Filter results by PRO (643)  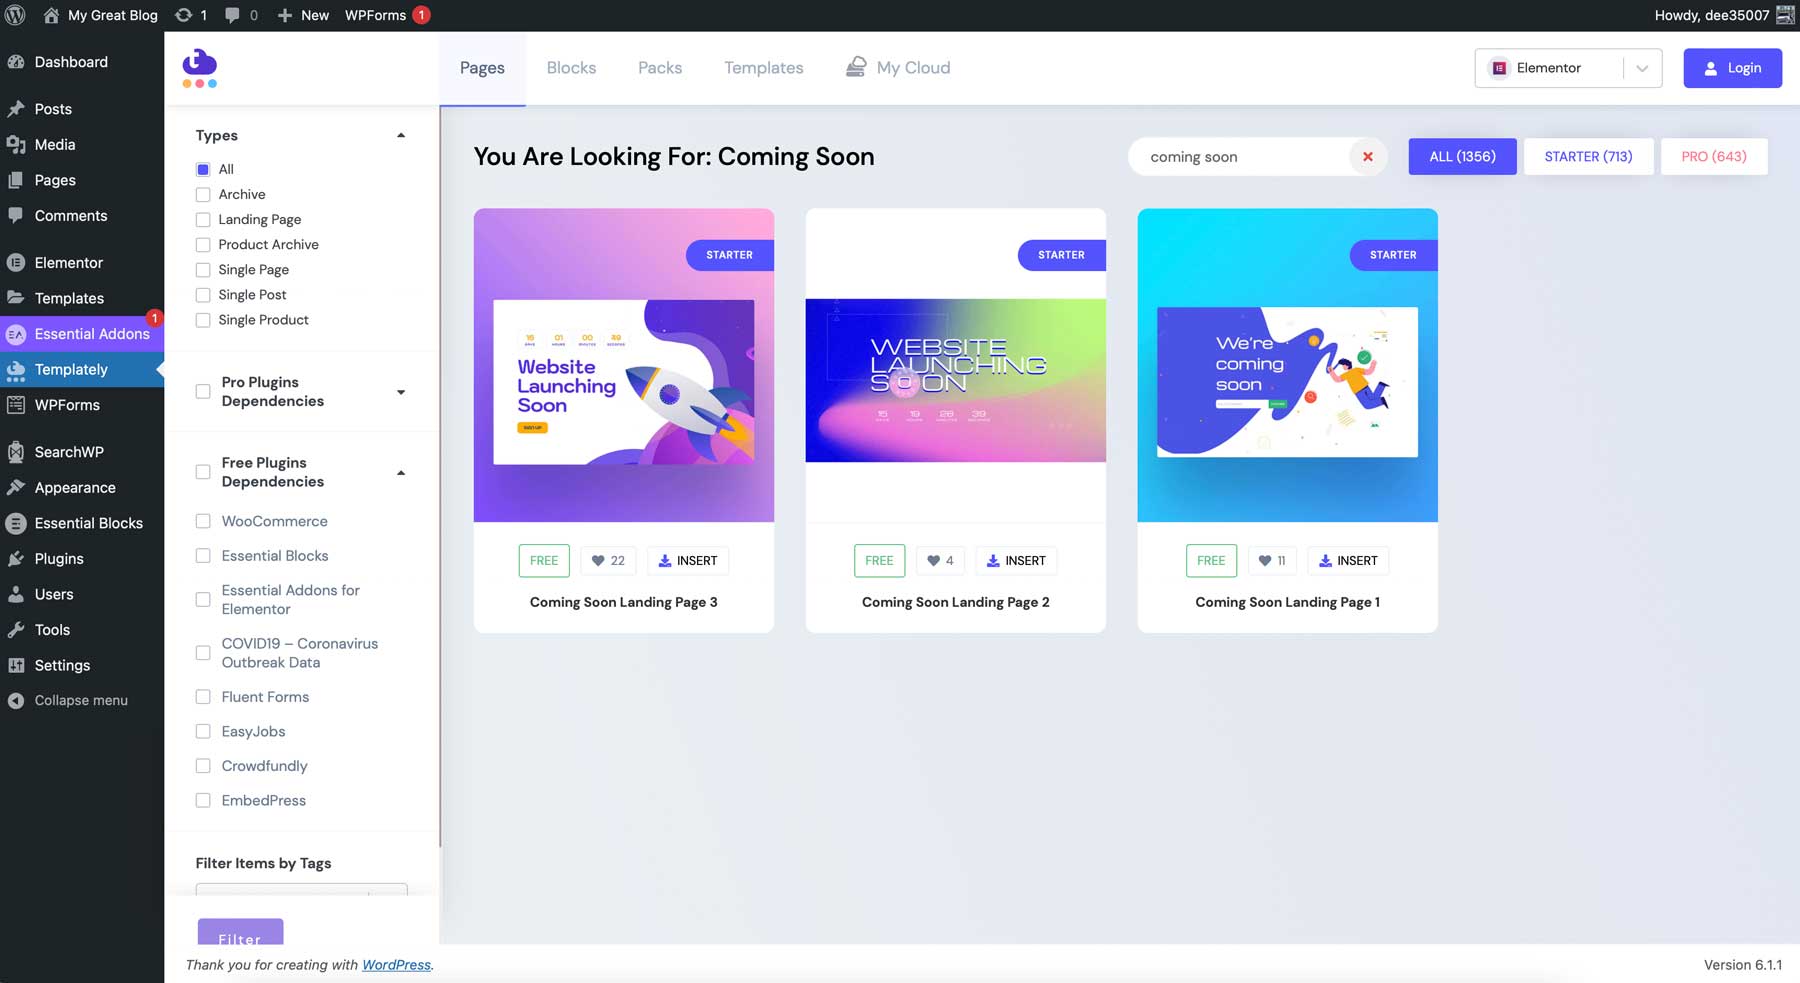tap(1713, 156)
